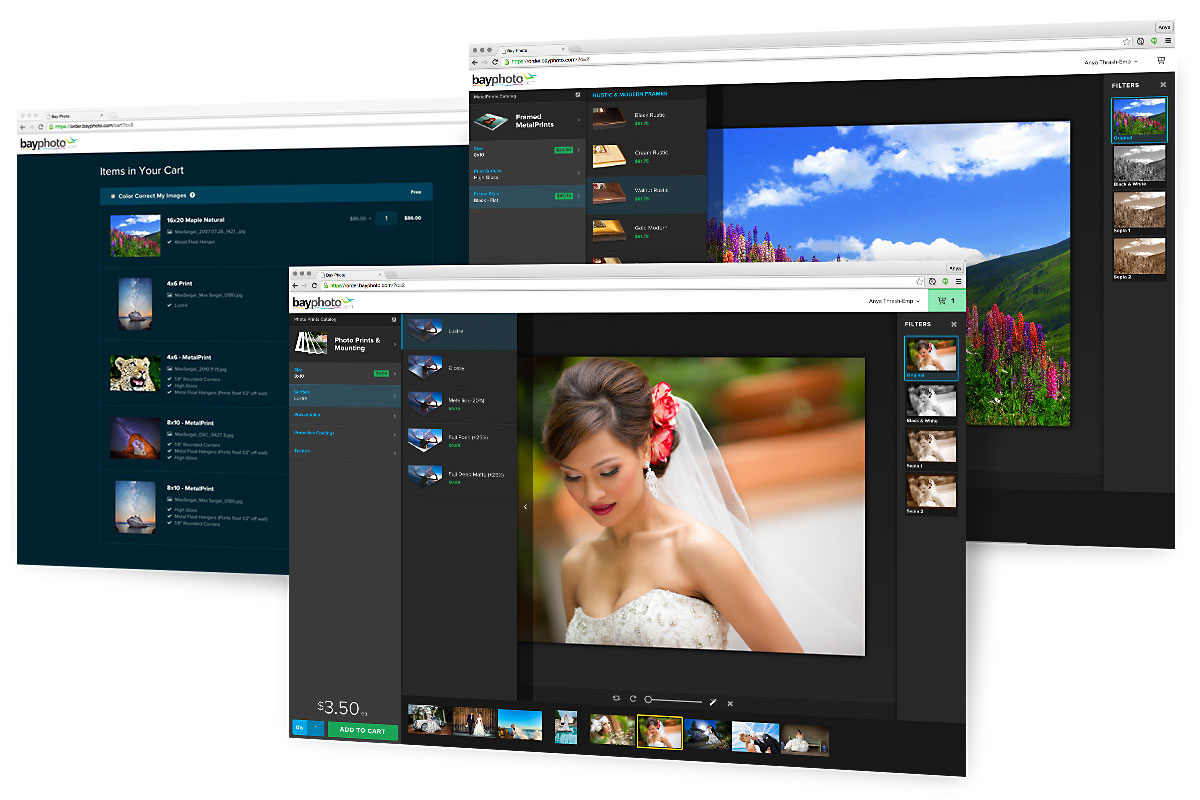The image size is (1200, 800).
Task: Select the rotate icon in the image editor toolbar
Action: tap(632, 699)
